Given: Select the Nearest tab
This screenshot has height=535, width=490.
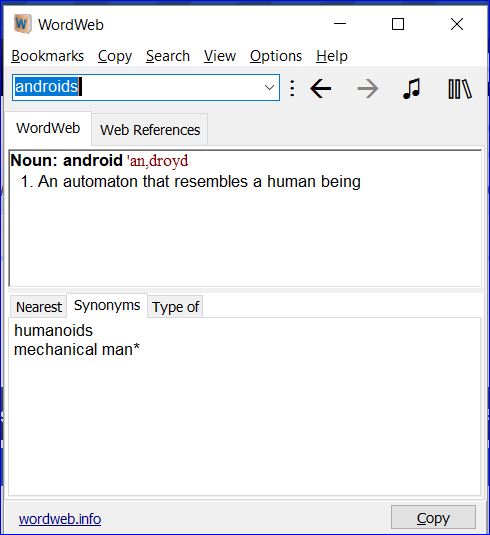Looking at the screenshot, I should point(39,307).
